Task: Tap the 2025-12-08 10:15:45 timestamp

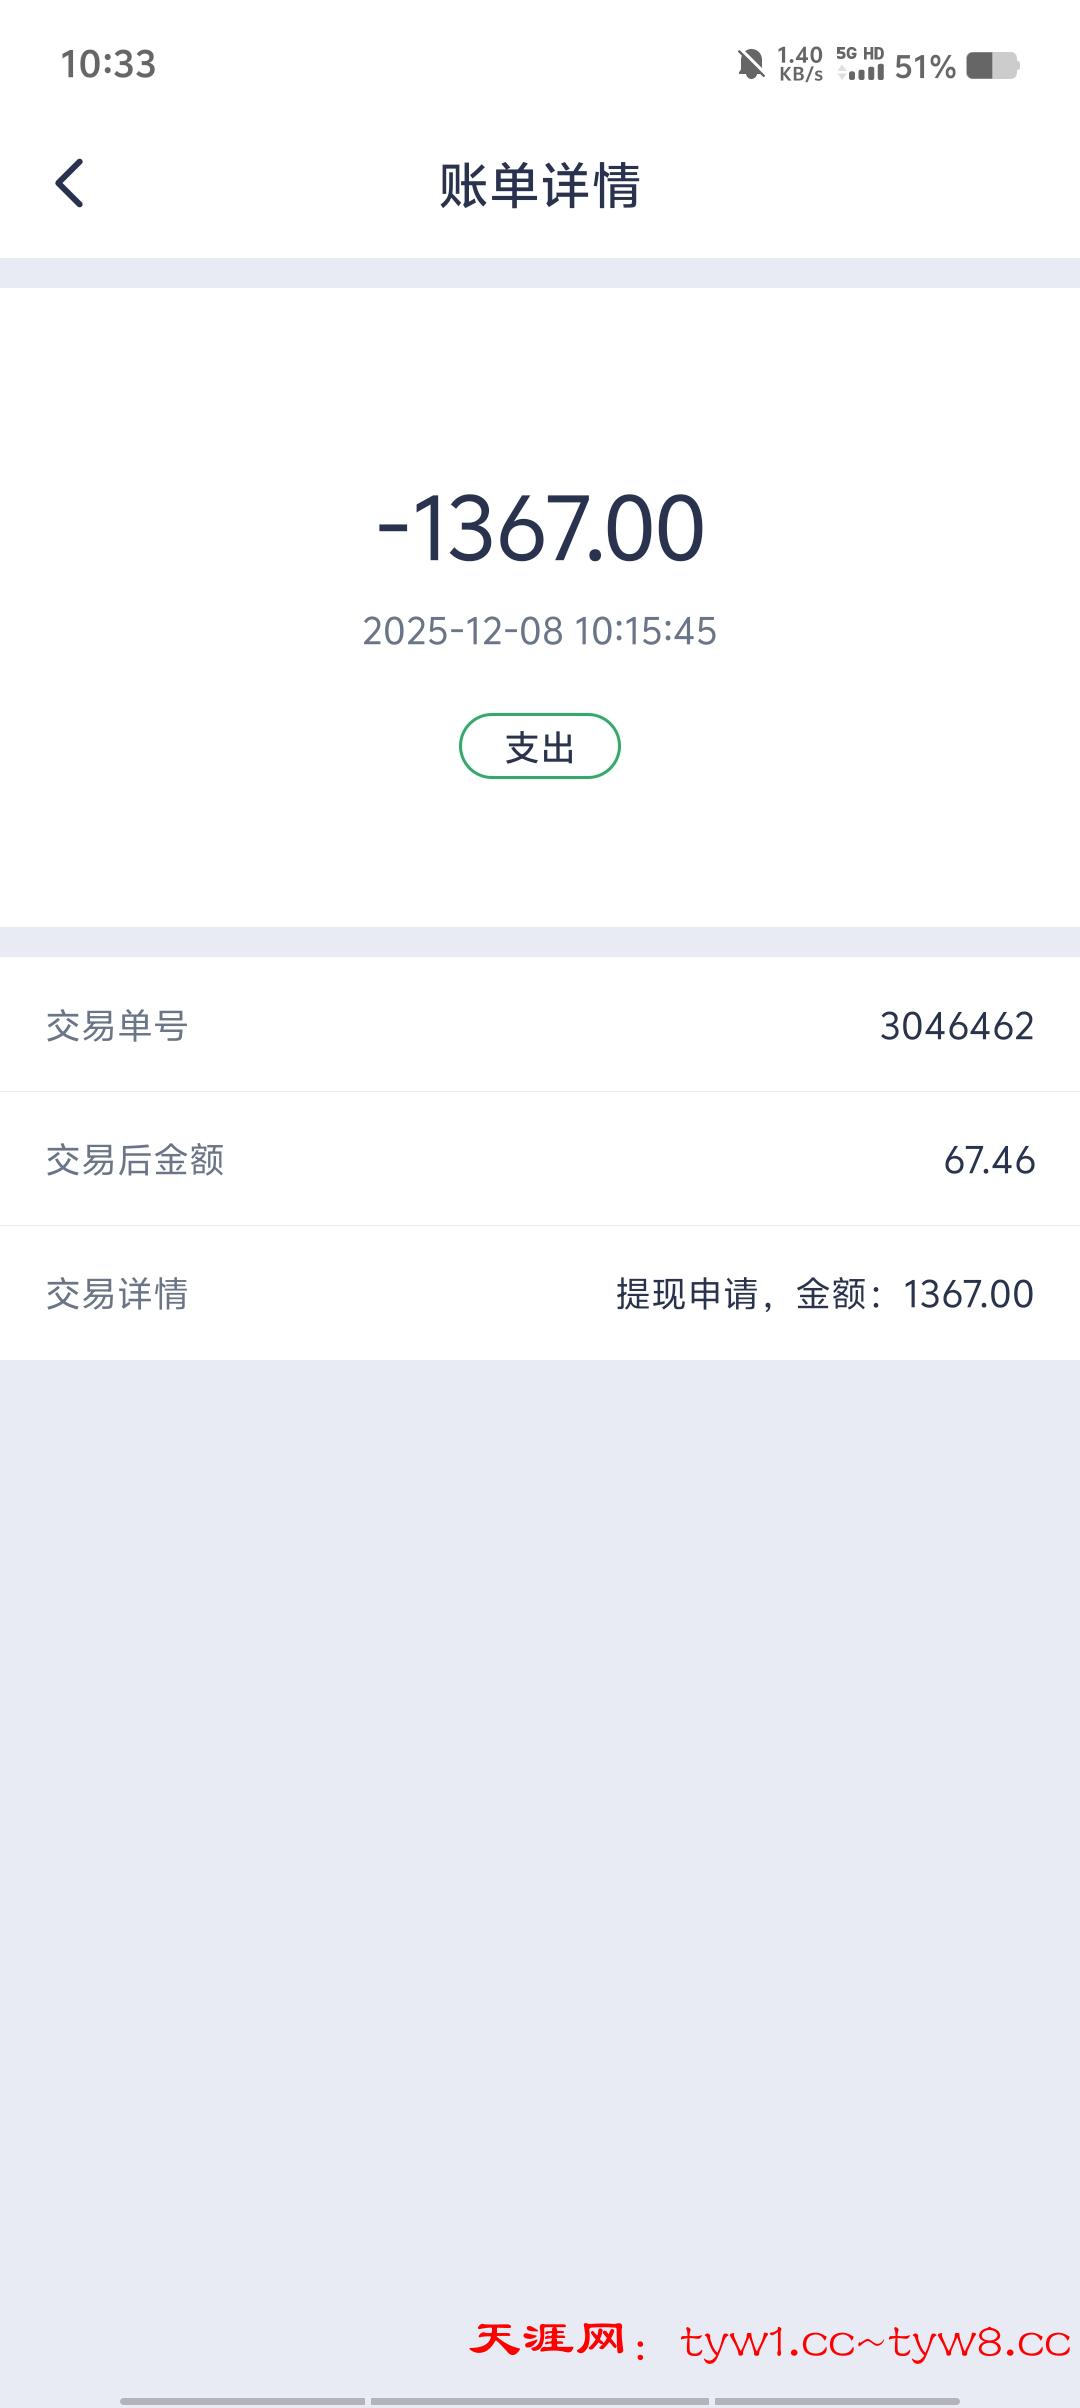Action: tap(540, 631)
